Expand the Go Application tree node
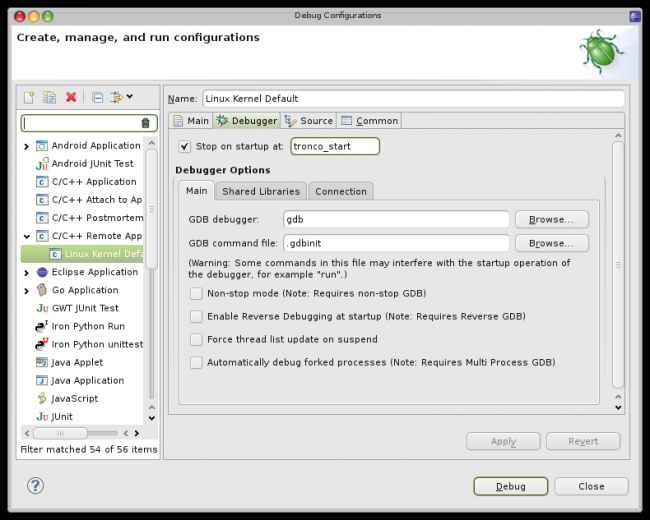 pos(27,291)
